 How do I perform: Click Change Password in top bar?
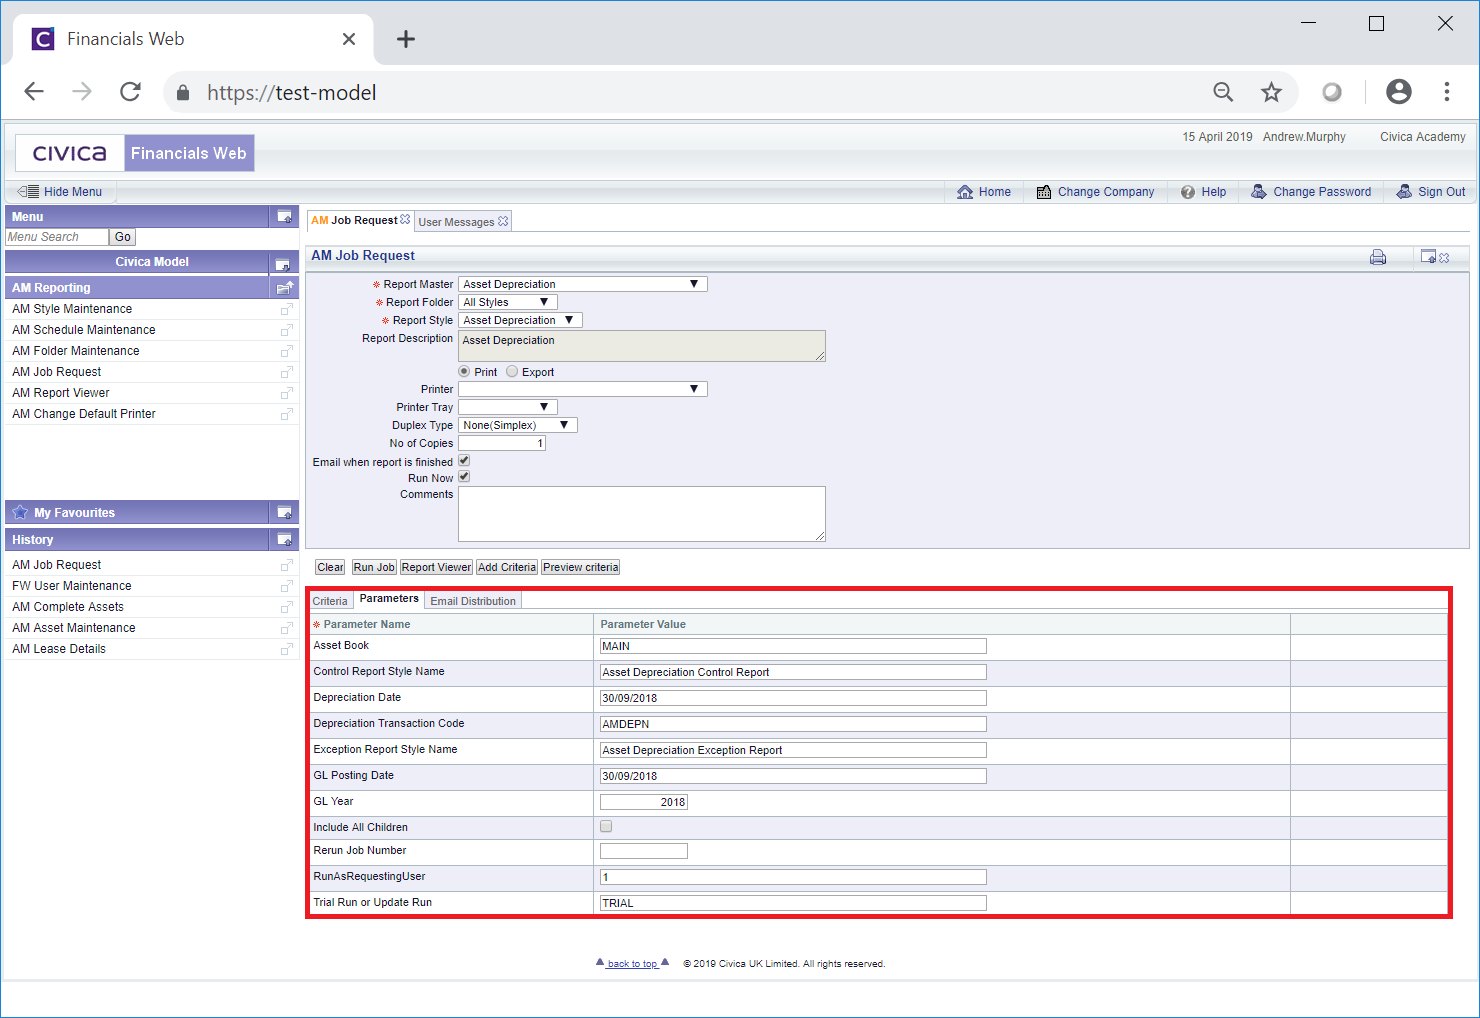1311,192
